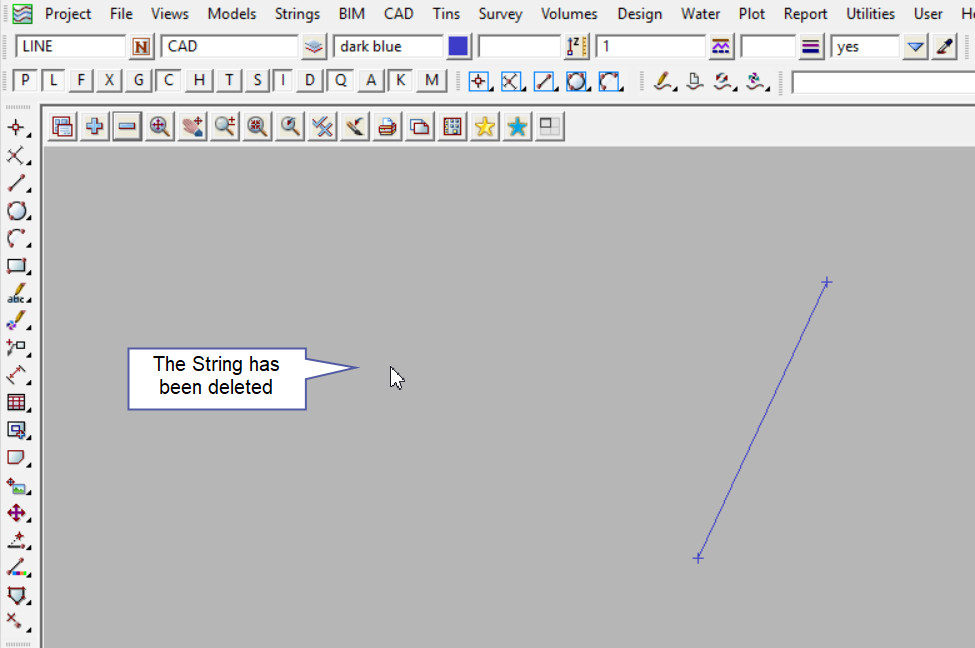Toggle the P snap button
The height and width of the screenshot is (648, 975).
[x=25, y=80]
